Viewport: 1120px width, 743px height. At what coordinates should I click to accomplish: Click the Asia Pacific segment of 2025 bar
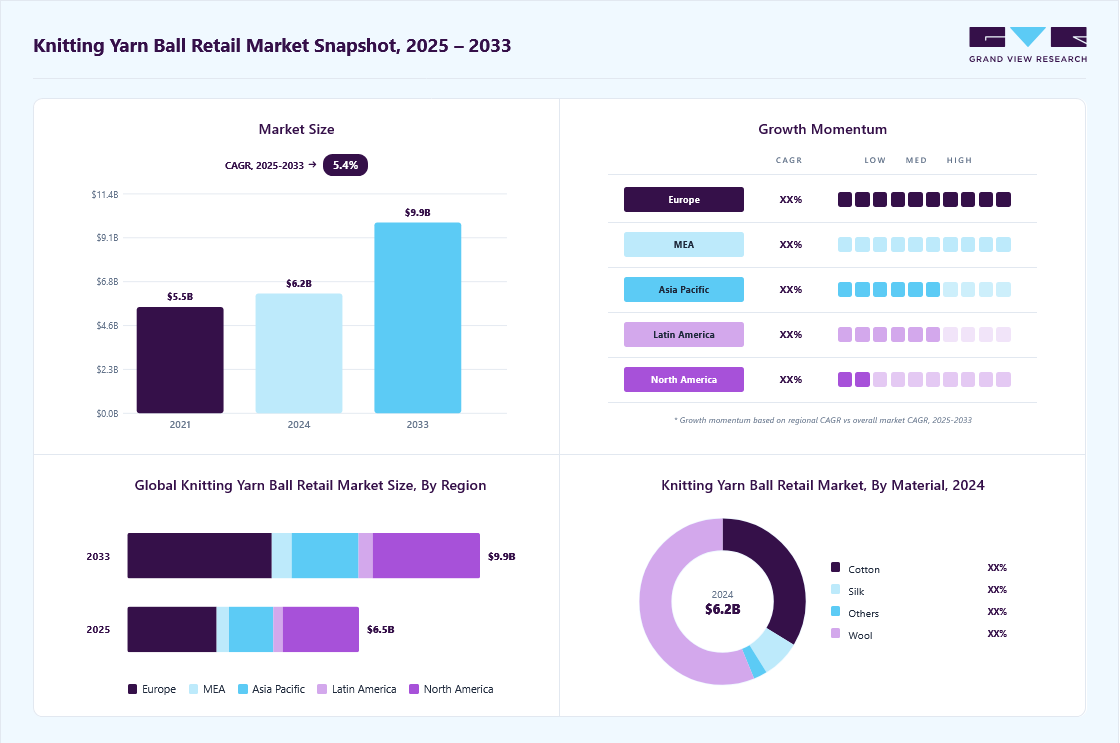[251, 629]
